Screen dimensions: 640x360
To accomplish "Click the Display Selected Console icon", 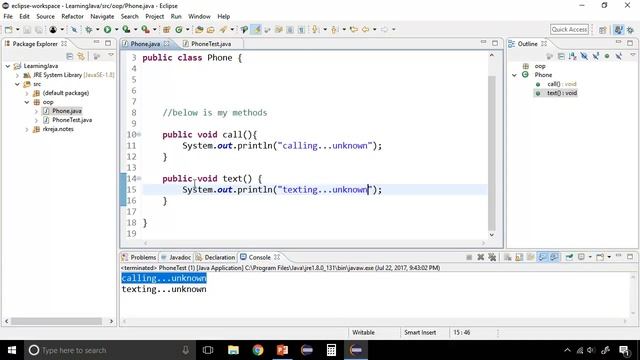I will tap(581, 257).
